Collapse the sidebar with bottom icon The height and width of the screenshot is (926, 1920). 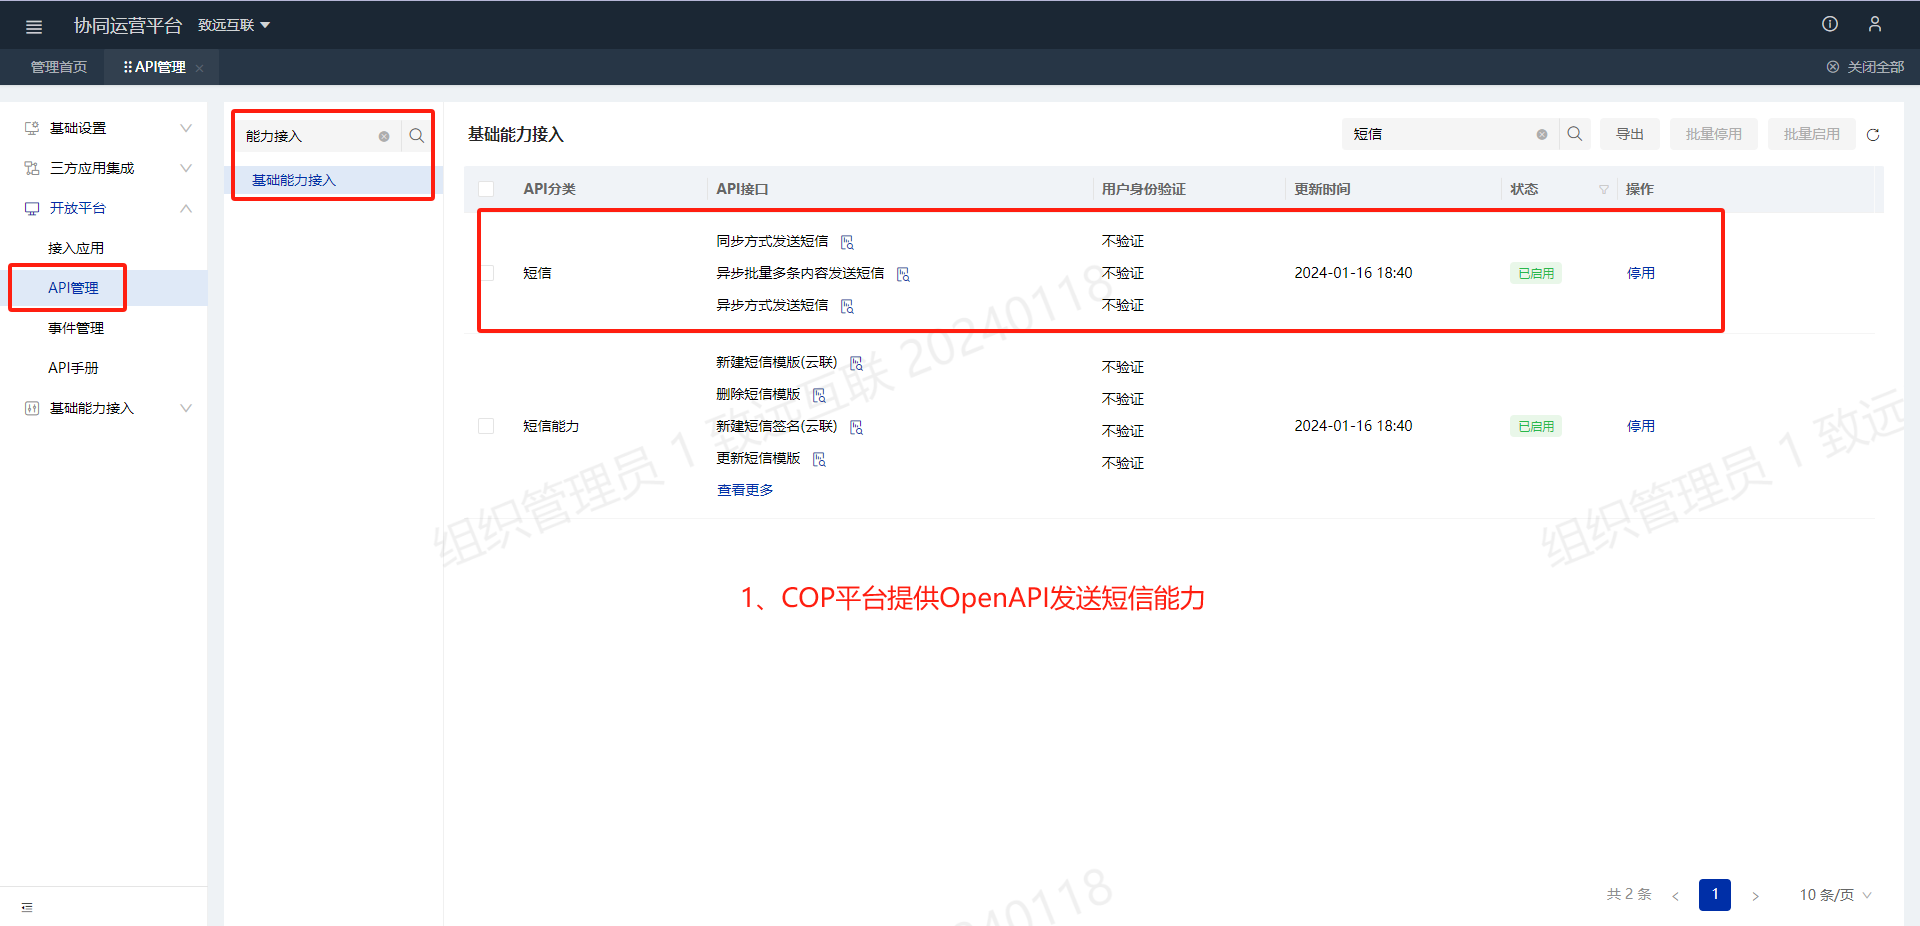click(x=27, y=907)
